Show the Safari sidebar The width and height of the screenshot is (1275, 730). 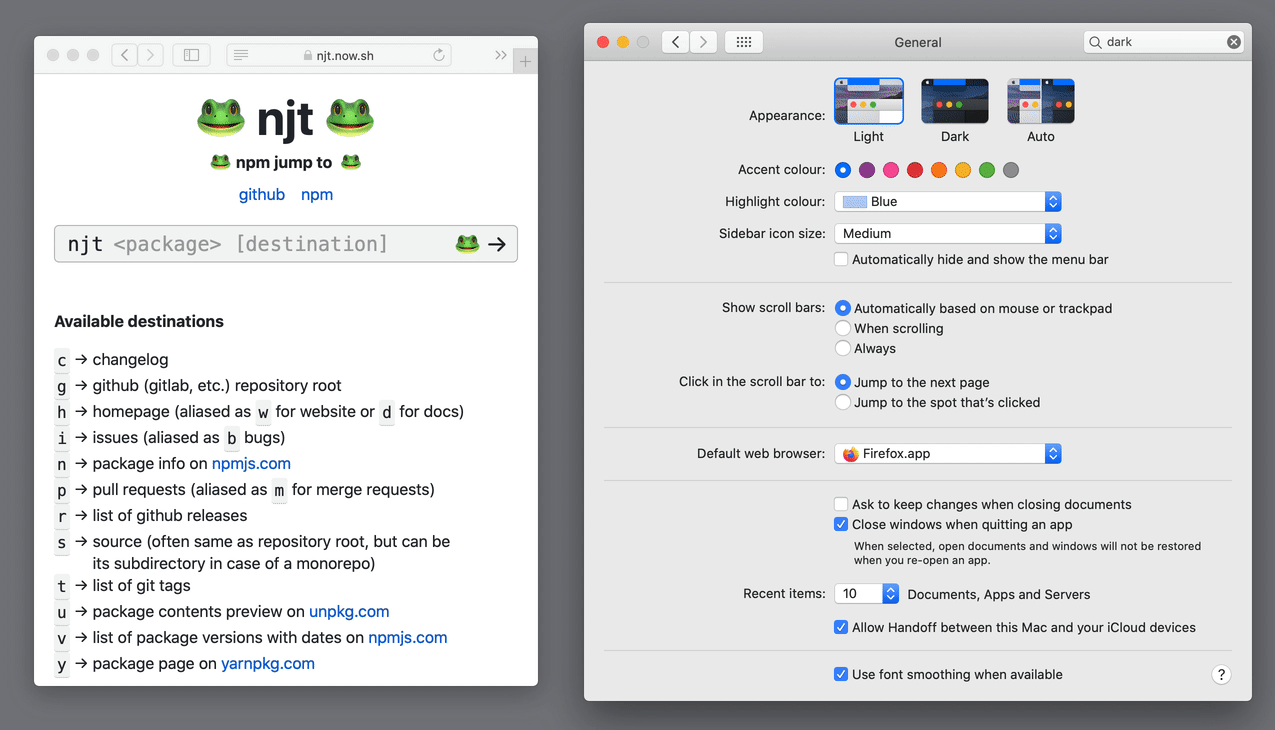click(191, 55)
